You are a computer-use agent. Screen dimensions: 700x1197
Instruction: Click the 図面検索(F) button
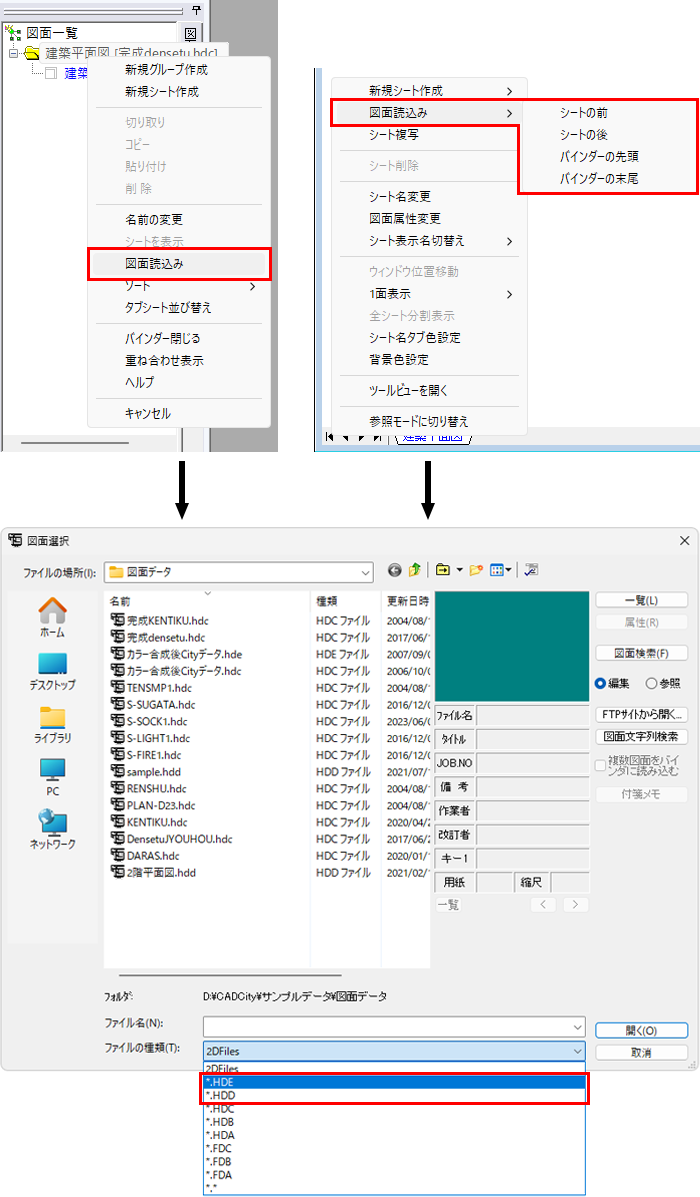click(641, 653)
